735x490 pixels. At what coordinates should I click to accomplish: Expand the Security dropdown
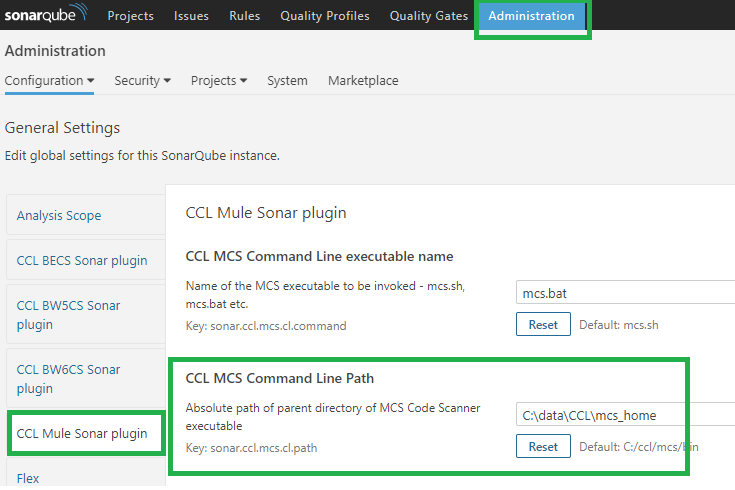142,81
